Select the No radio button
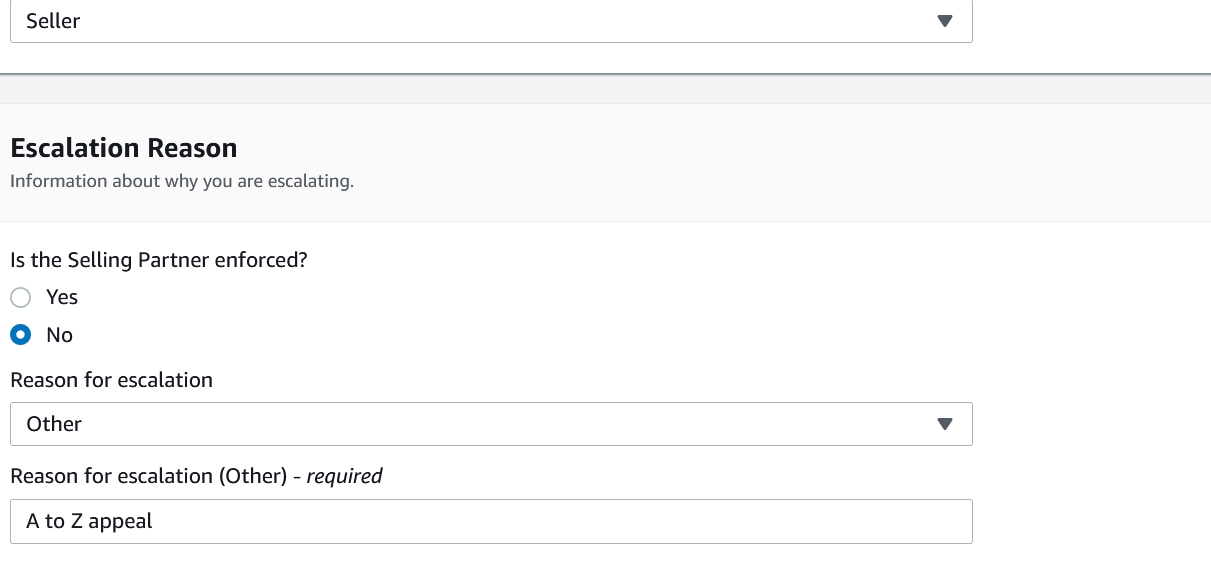Screen dimensions: 1211x564 [x=21, y=334]
